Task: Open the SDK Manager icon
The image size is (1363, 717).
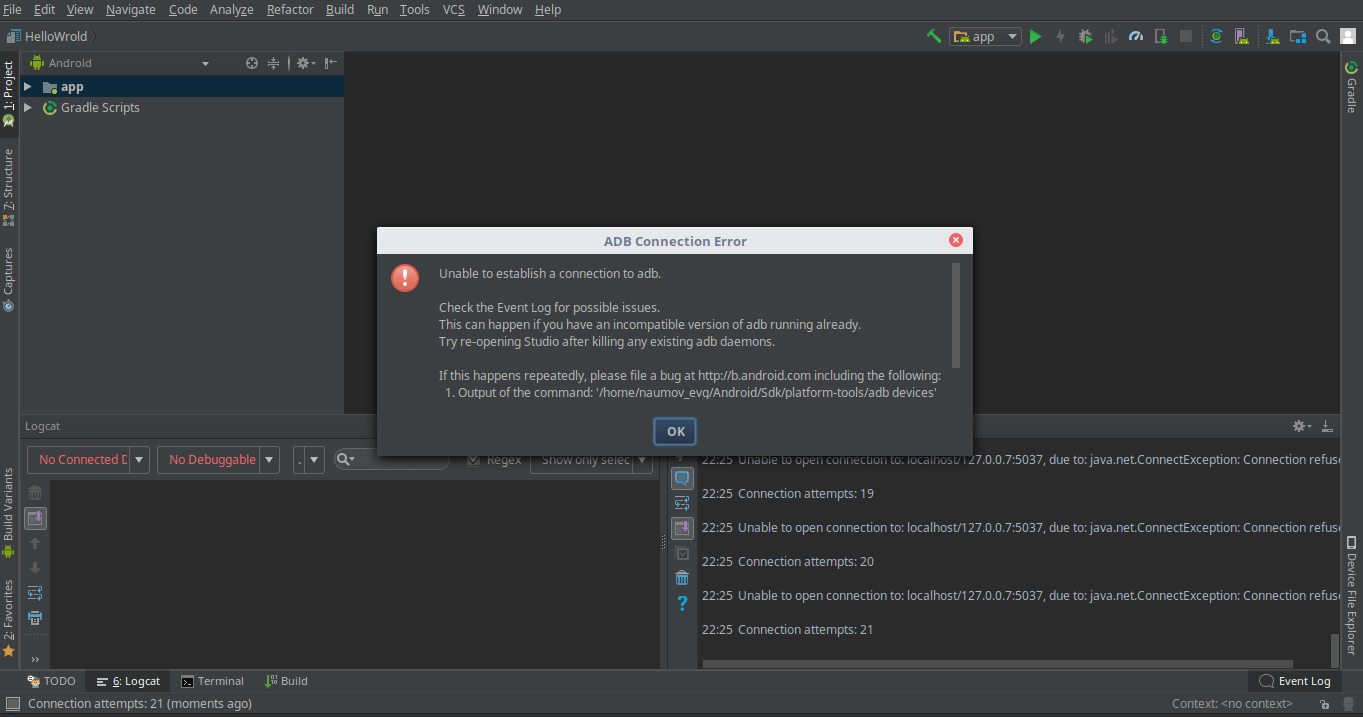Action: click(1272, 36)
